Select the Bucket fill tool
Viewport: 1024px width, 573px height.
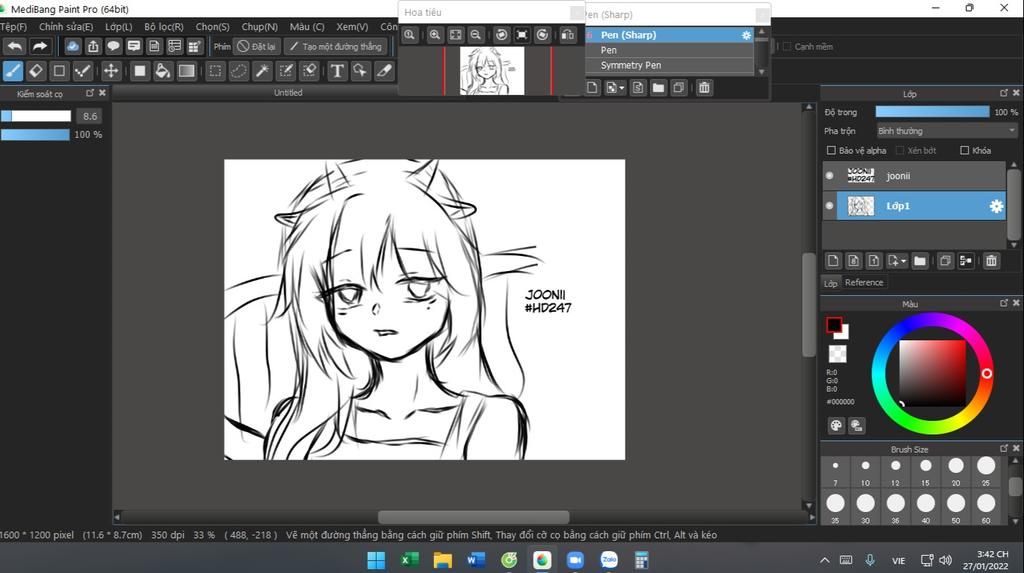(x=163, y=71)
